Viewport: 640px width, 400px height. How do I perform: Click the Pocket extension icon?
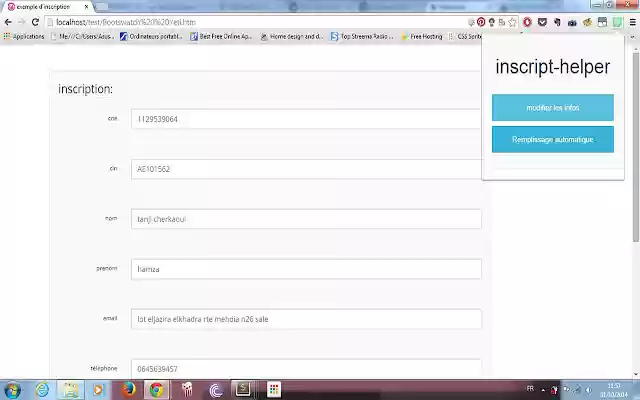(542, 22)
